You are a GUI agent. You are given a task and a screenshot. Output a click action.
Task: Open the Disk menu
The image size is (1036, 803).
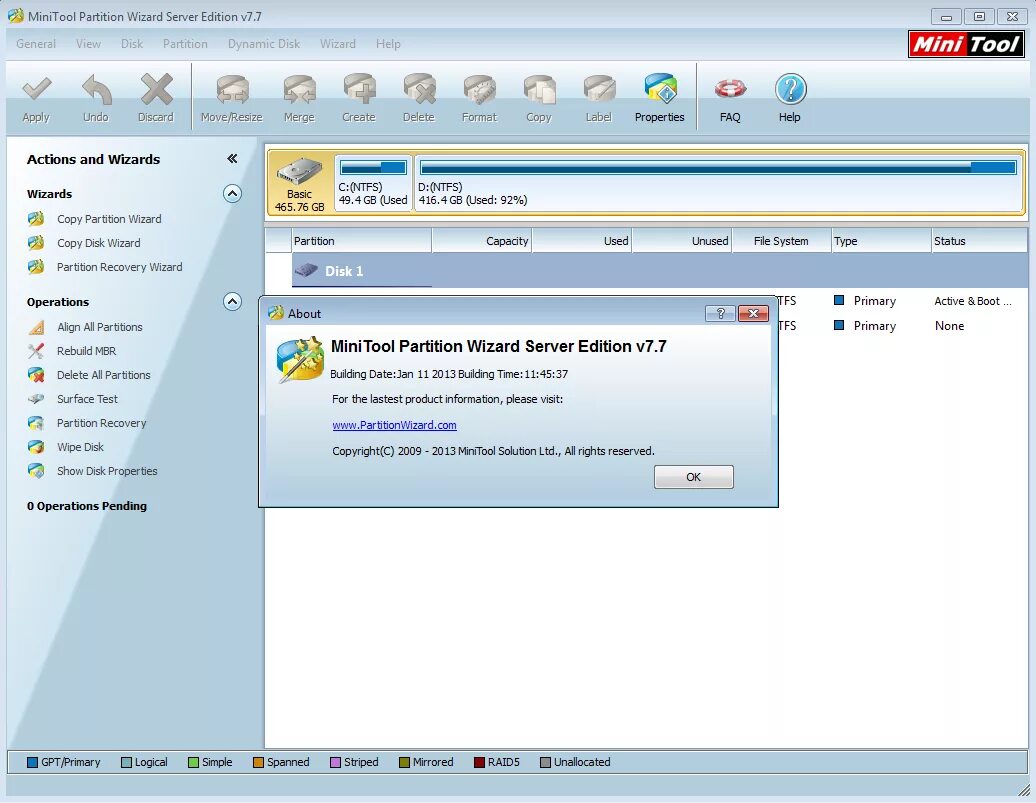pos(131,44)
